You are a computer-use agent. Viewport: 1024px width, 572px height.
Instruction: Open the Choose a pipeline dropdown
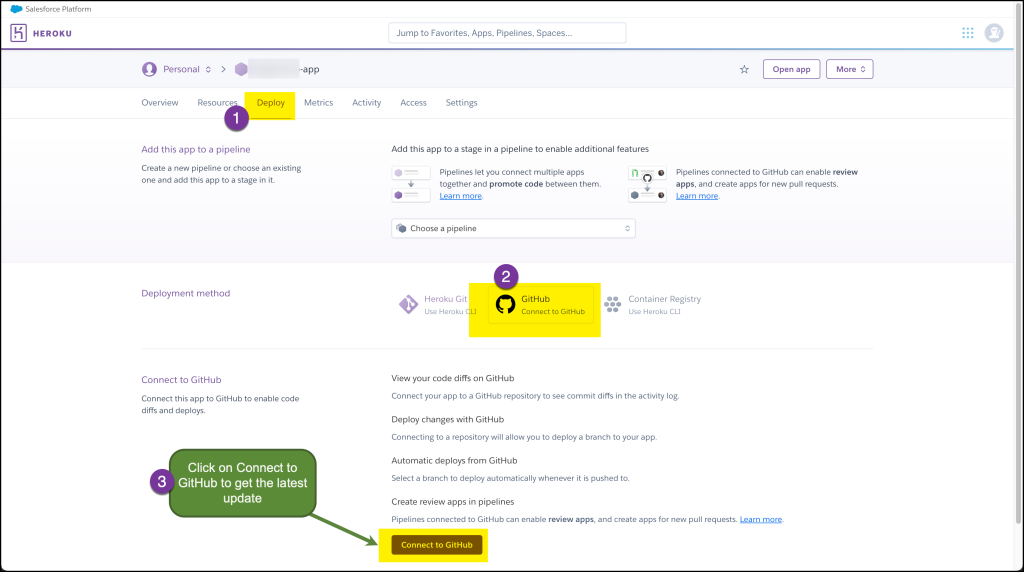(x=513, y=229)
